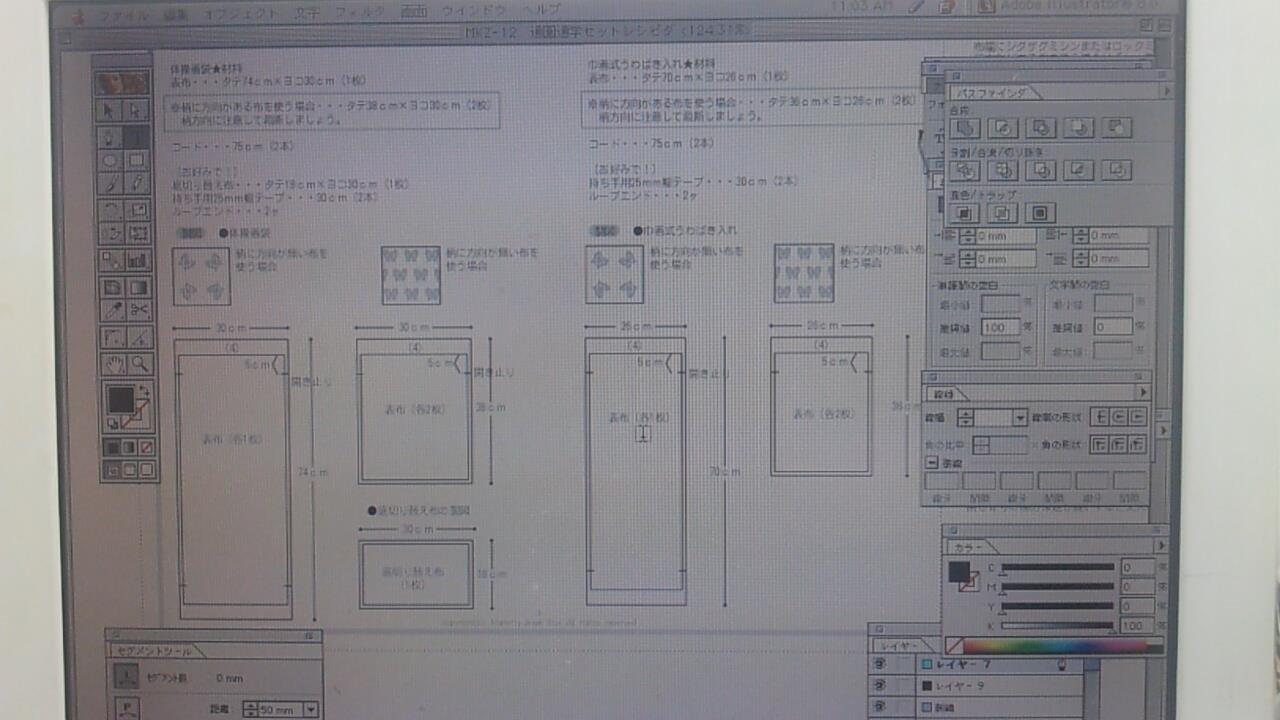Click the second Pathfinder icon under 合体
This screenshot has width=1280, height=720.
pyautogui.click(x=1002, y=128)
